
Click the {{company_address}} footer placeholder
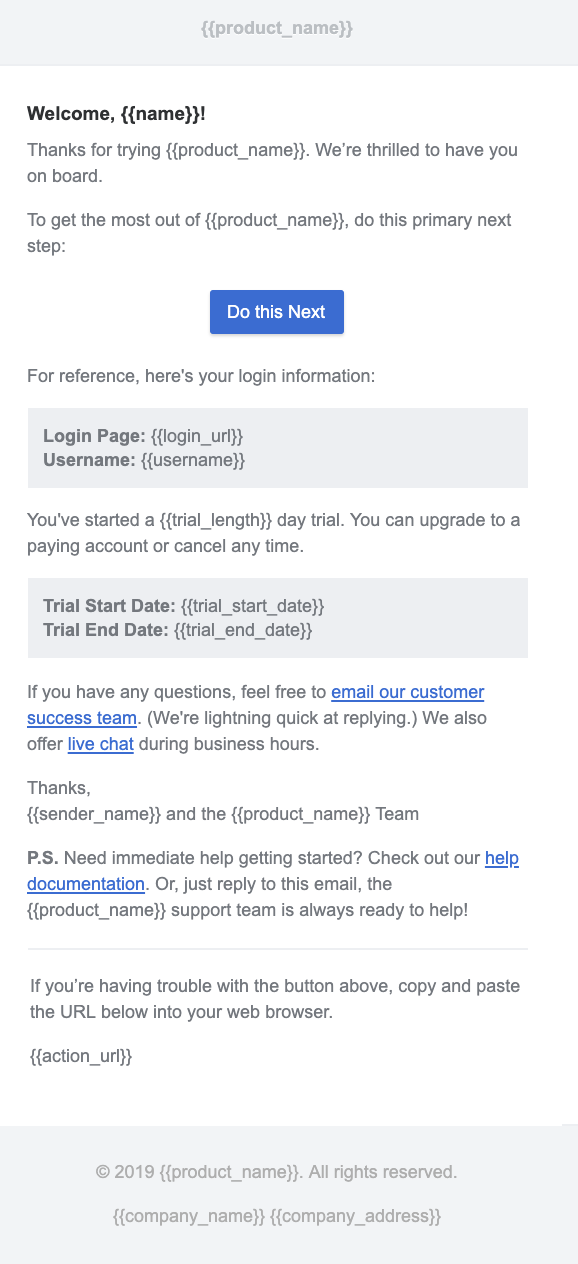[356, 1216]
